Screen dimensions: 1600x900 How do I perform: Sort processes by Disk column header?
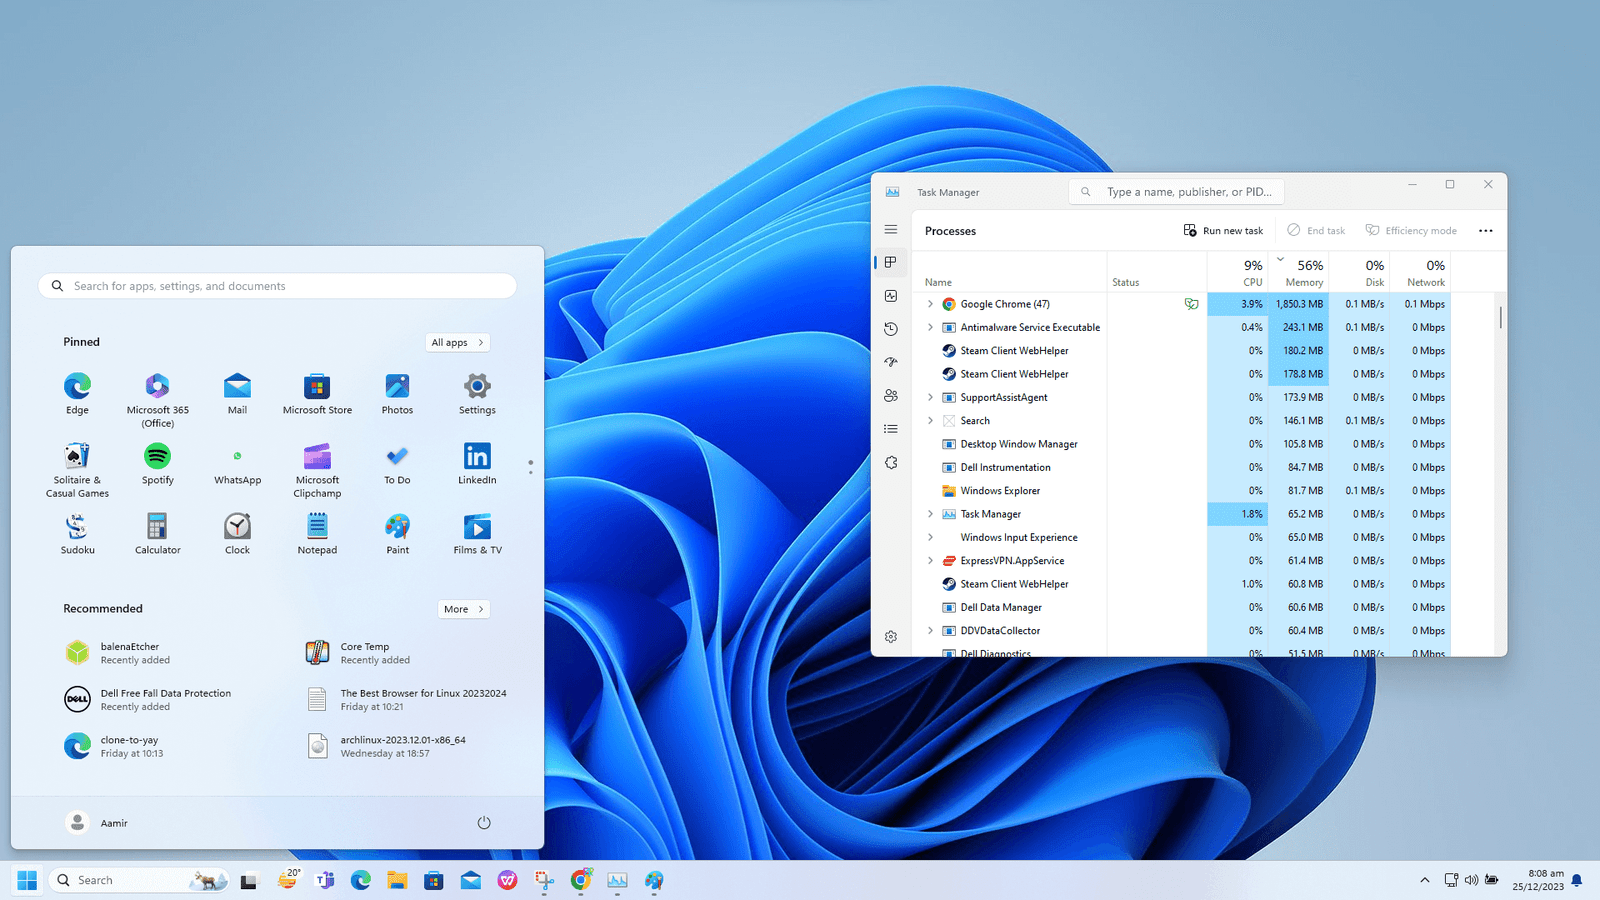point(1360,272)
